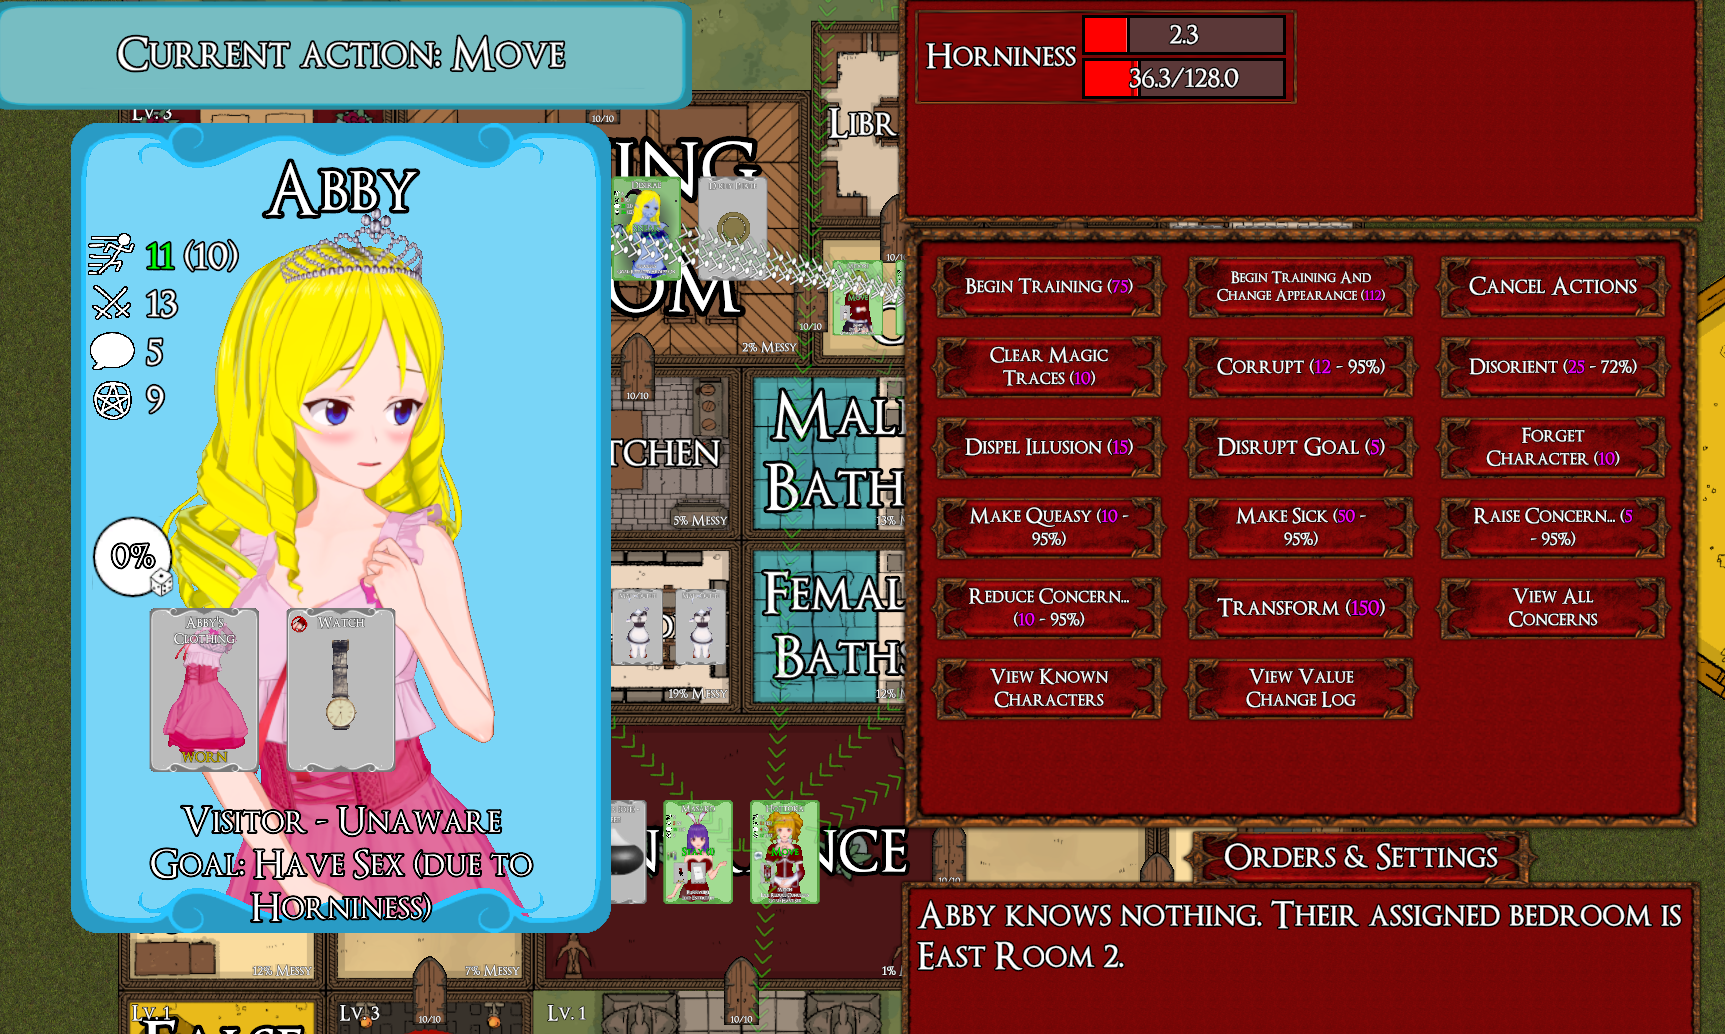Open the Orders & Settings tab
Viewport: 1725px width, 1034px height.
click(1361, 858)
